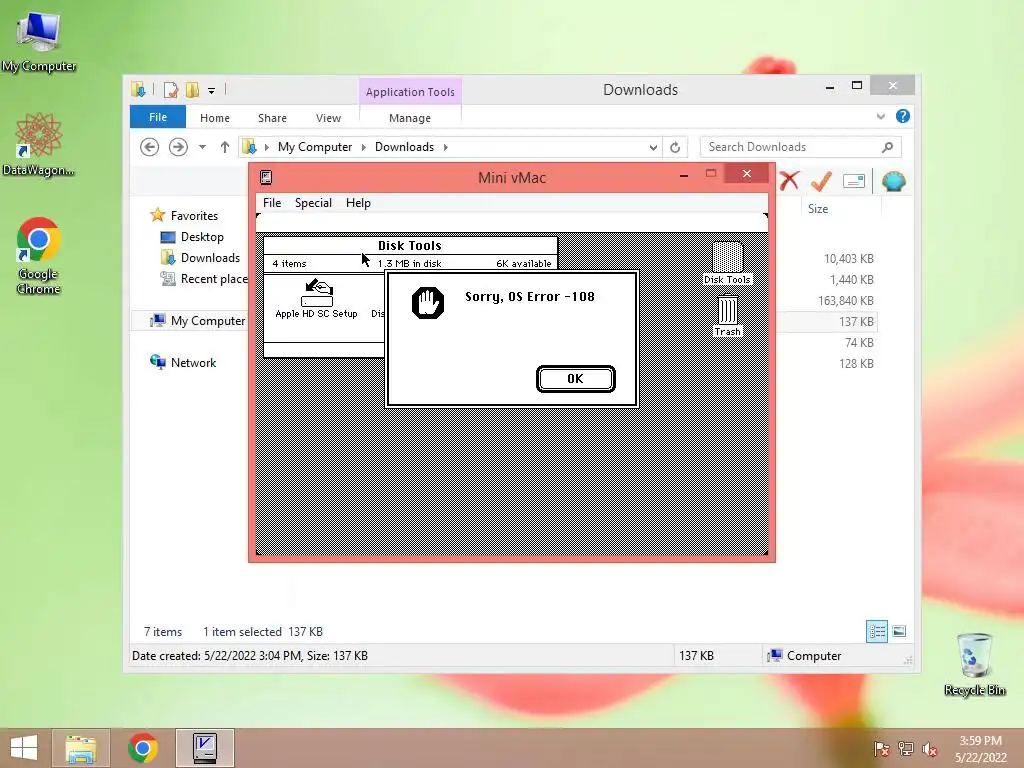Click My Computer in the address breadcrumb

(x=315, y=147)
